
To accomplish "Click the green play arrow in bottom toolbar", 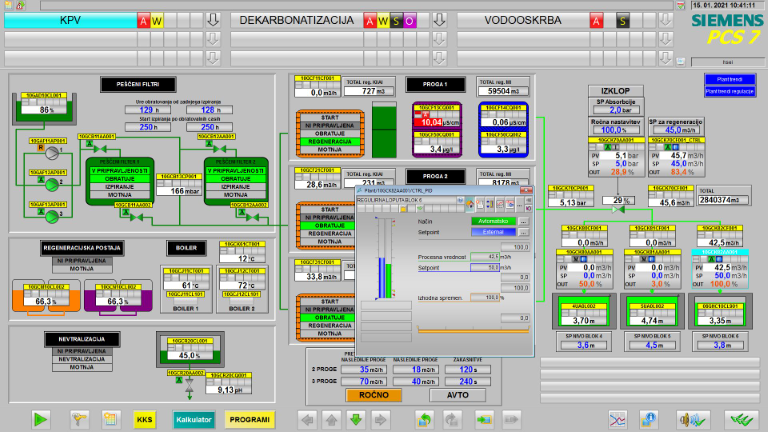I will 41,419.
